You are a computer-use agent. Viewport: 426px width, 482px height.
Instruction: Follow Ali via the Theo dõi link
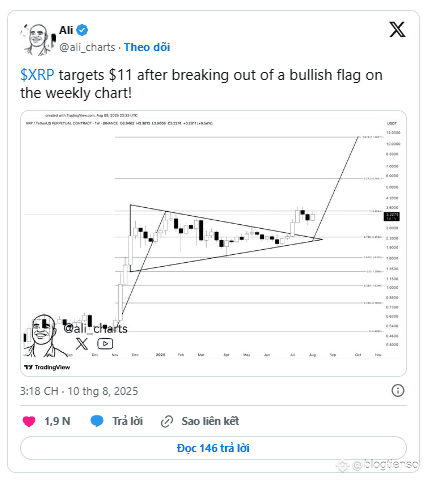[x=147, y=47]
